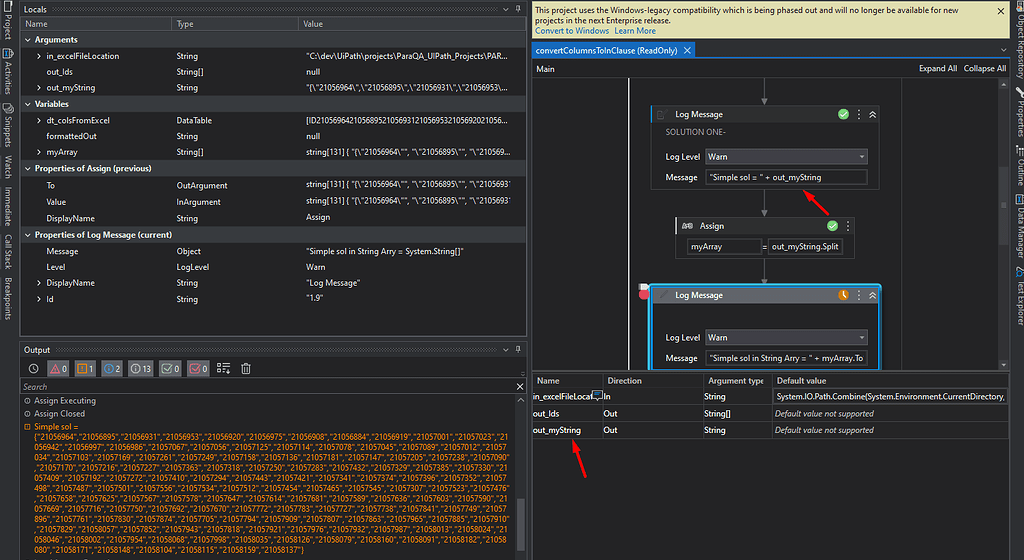Click Collapse All in designer
The image size is (1024, 560).
pos(985,69)
